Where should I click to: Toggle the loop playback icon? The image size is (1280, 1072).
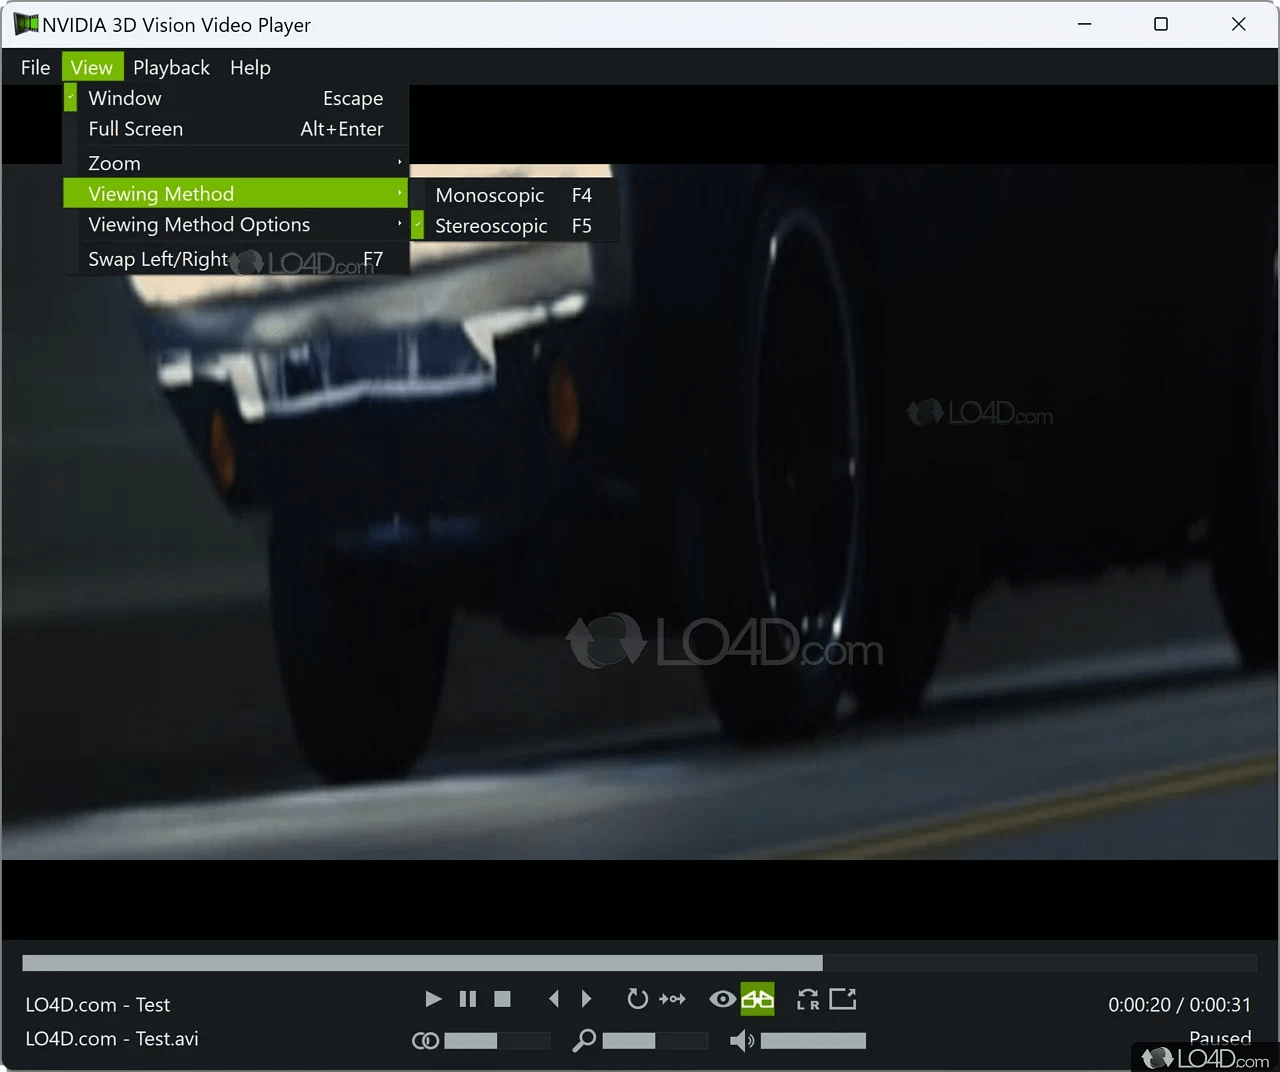(x=637, y=999)
